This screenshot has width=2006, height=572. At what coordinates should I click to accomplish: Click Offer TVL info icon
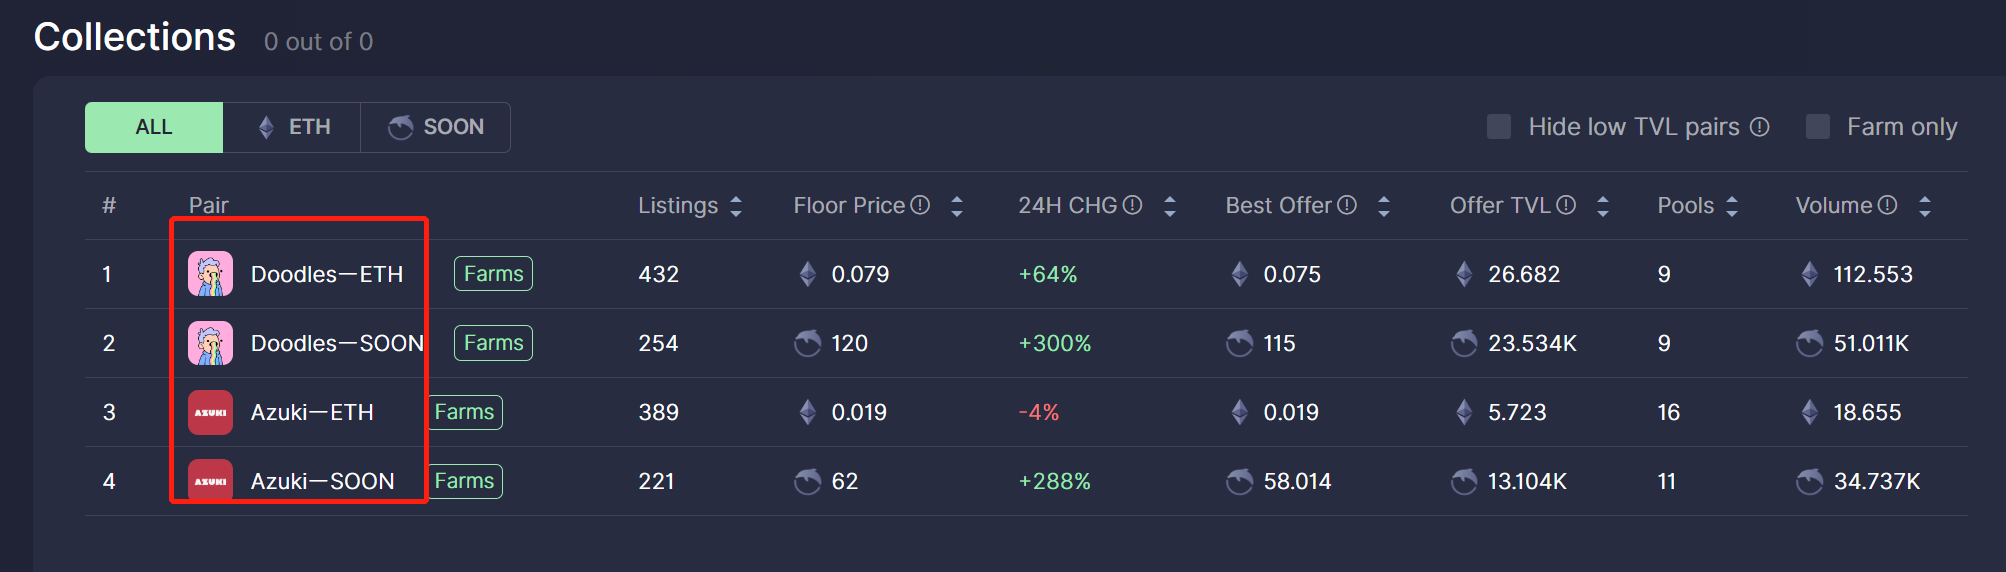[1566, 205]
